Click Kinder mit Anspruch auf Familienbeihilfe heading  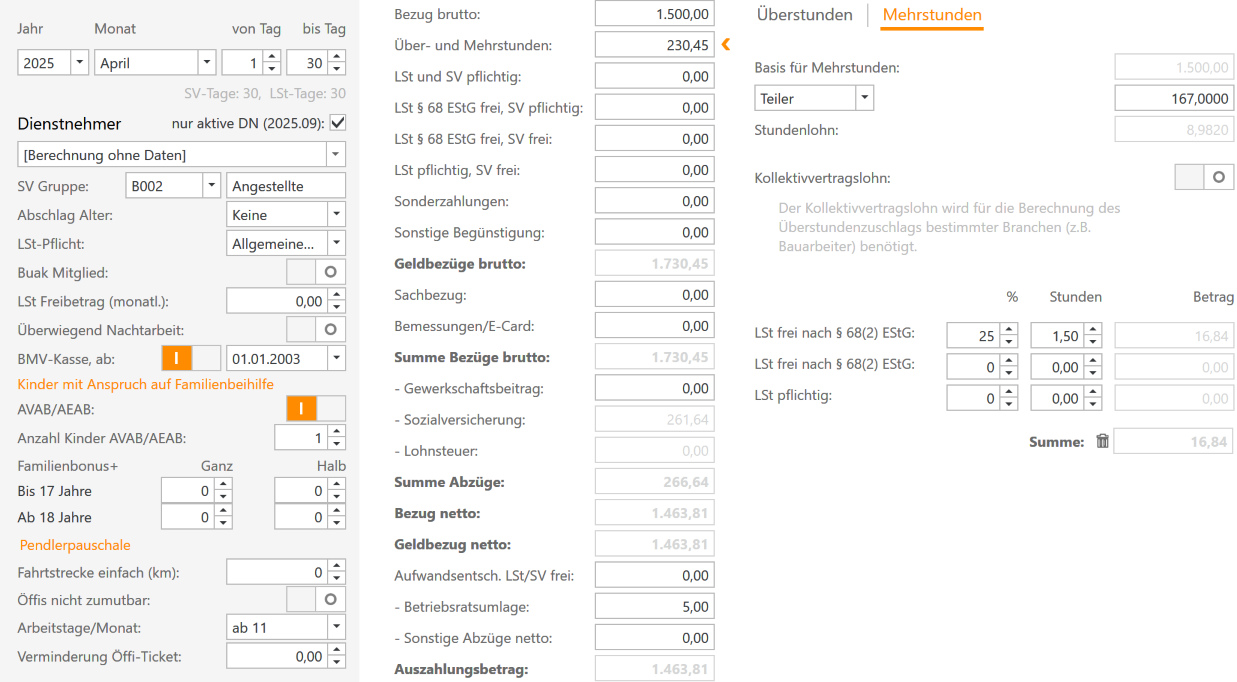146,384
